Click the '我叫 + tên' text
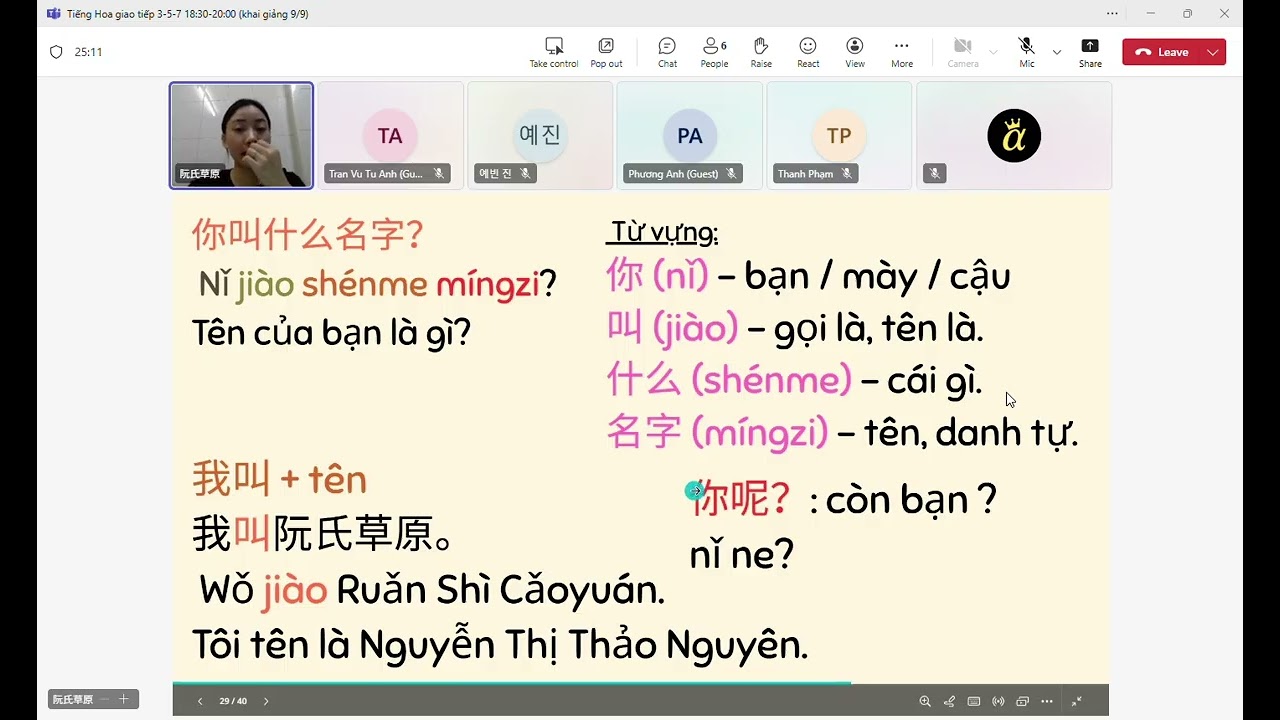This screenshot has width=1280, height=720. click(279, 481)
